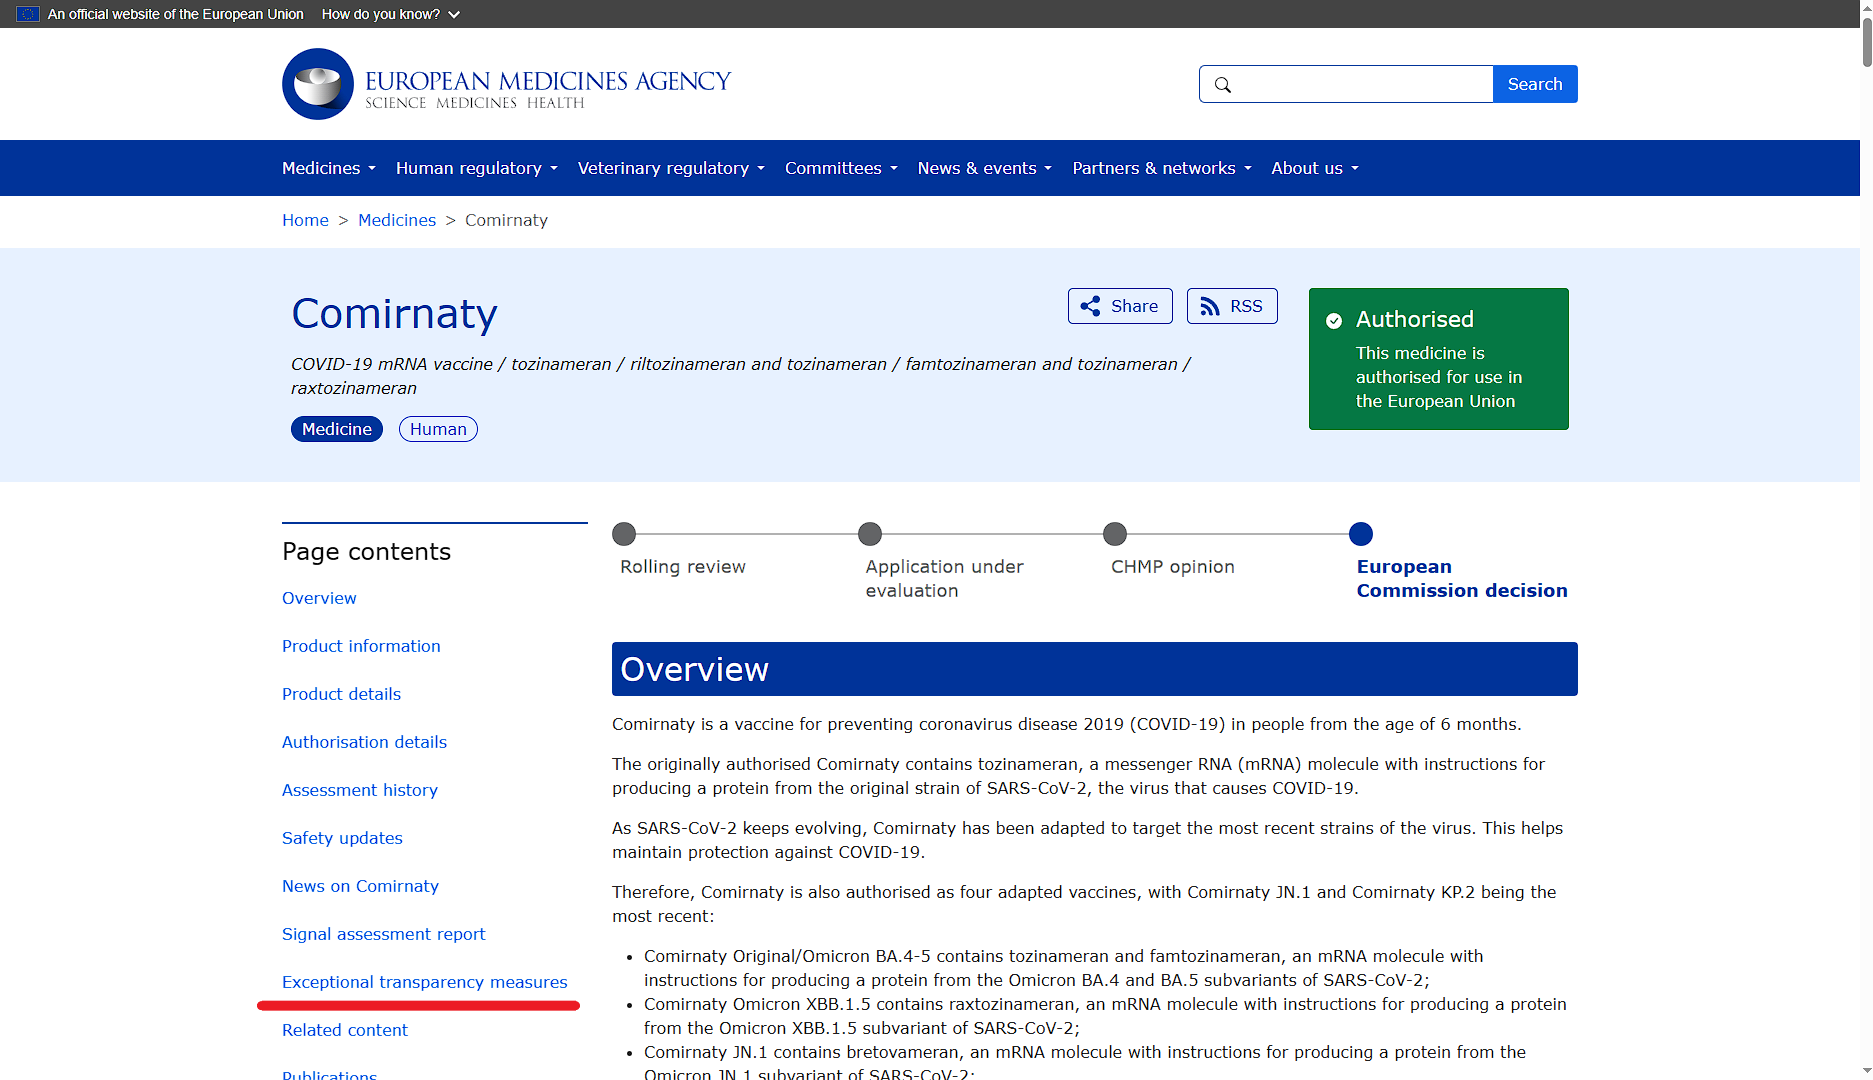
Task: Click the EU flag icon in top bar
Action: pyautogui.click(x=28, y=14)
